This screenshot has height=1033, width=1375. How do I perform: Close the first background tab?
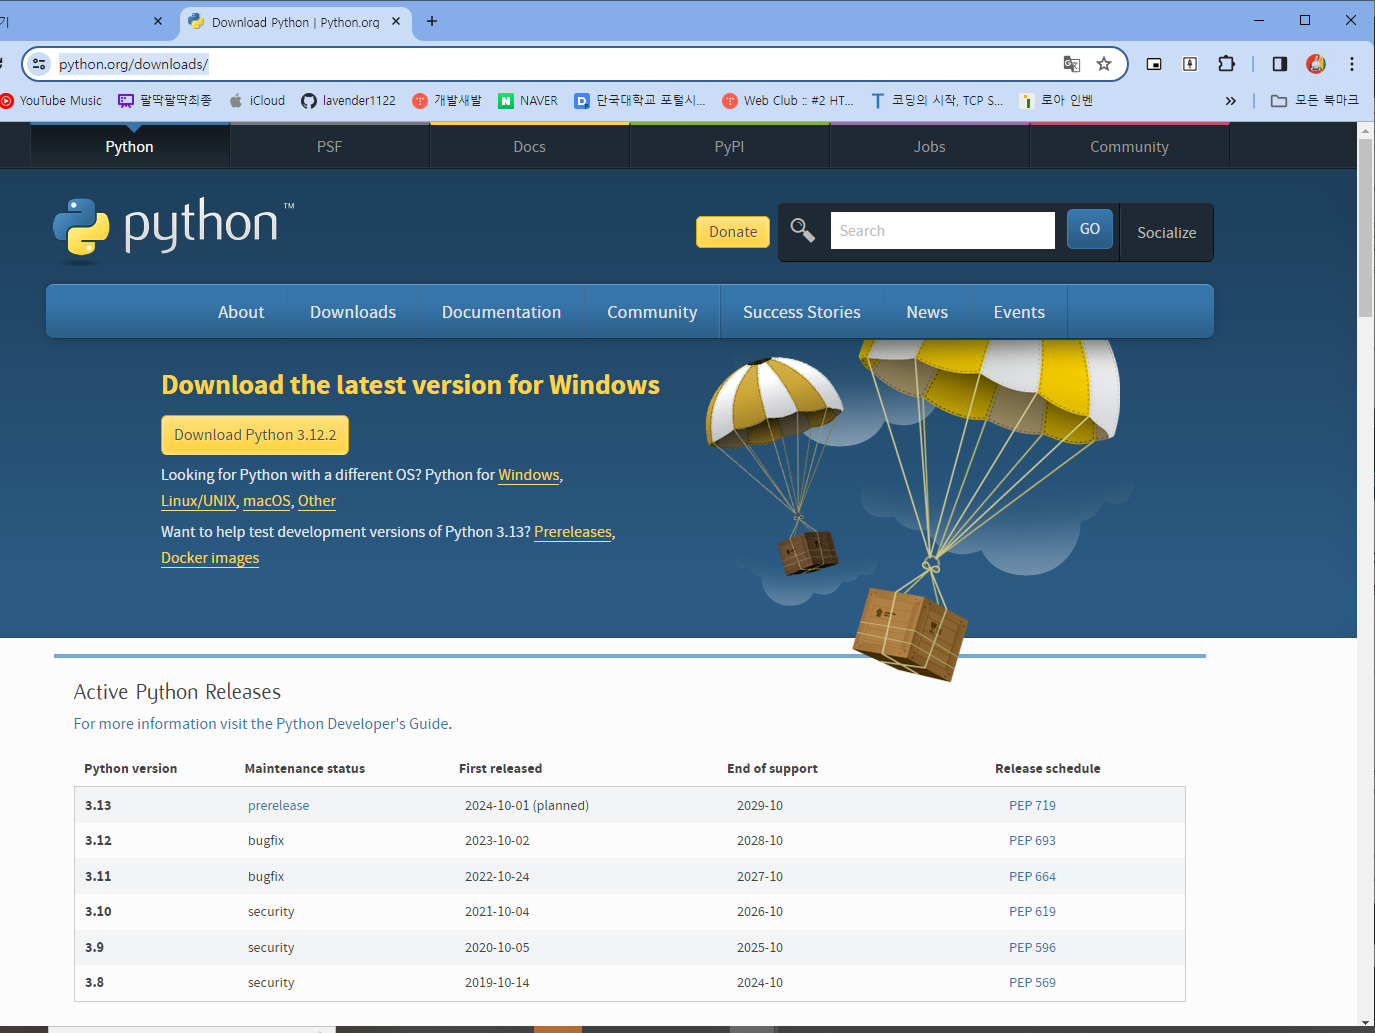pos(158,21)
